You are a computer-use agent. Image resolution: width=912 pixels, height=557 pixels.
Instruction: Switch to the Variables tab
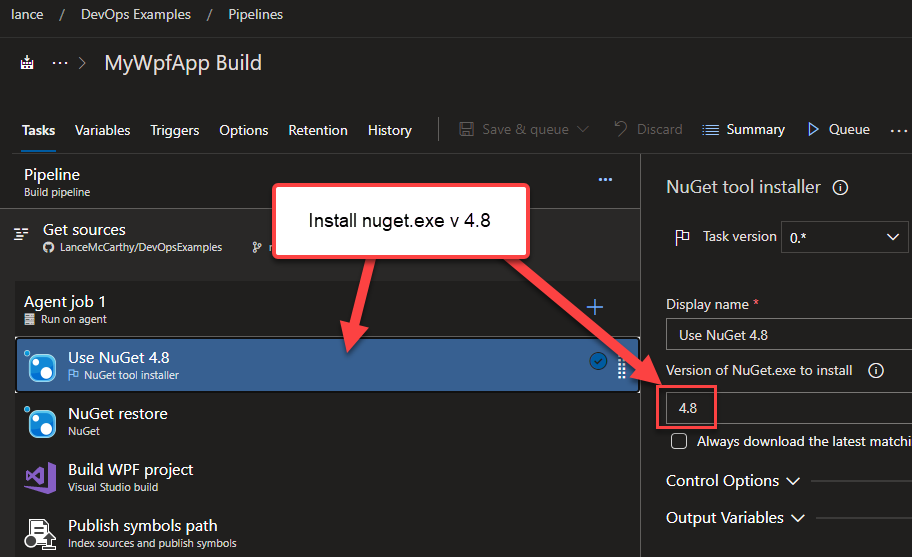pyautogui.click(x=102, y=130)
